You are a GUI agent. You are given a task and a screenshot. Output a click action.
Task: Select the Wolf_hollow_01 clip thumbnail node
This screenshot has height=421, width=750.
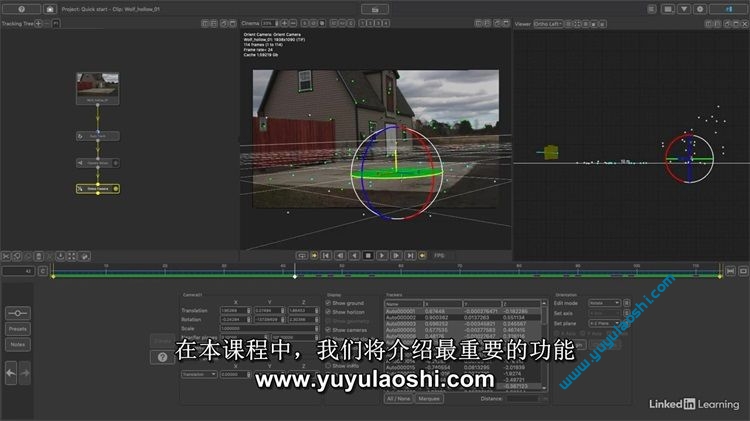(x=98, y=89)
